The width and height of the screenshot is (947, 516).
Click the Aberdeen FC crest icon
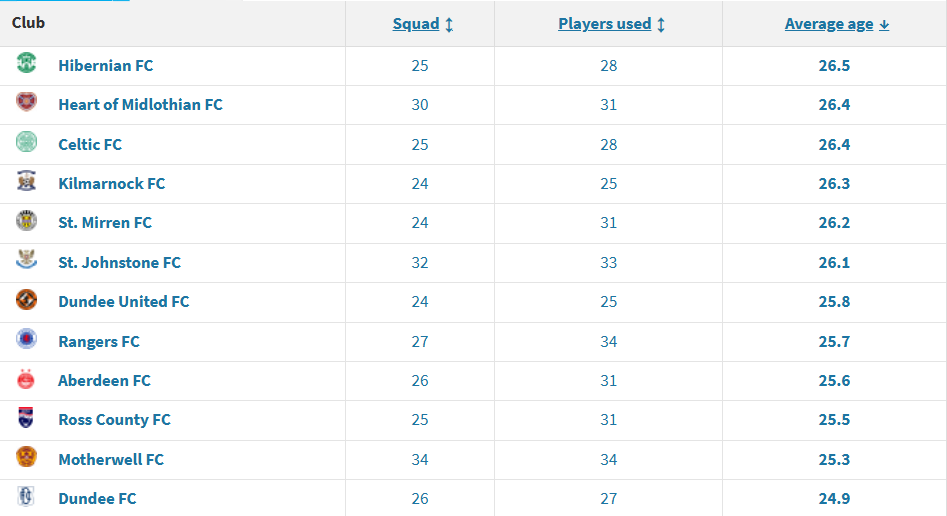pos(26,379)
